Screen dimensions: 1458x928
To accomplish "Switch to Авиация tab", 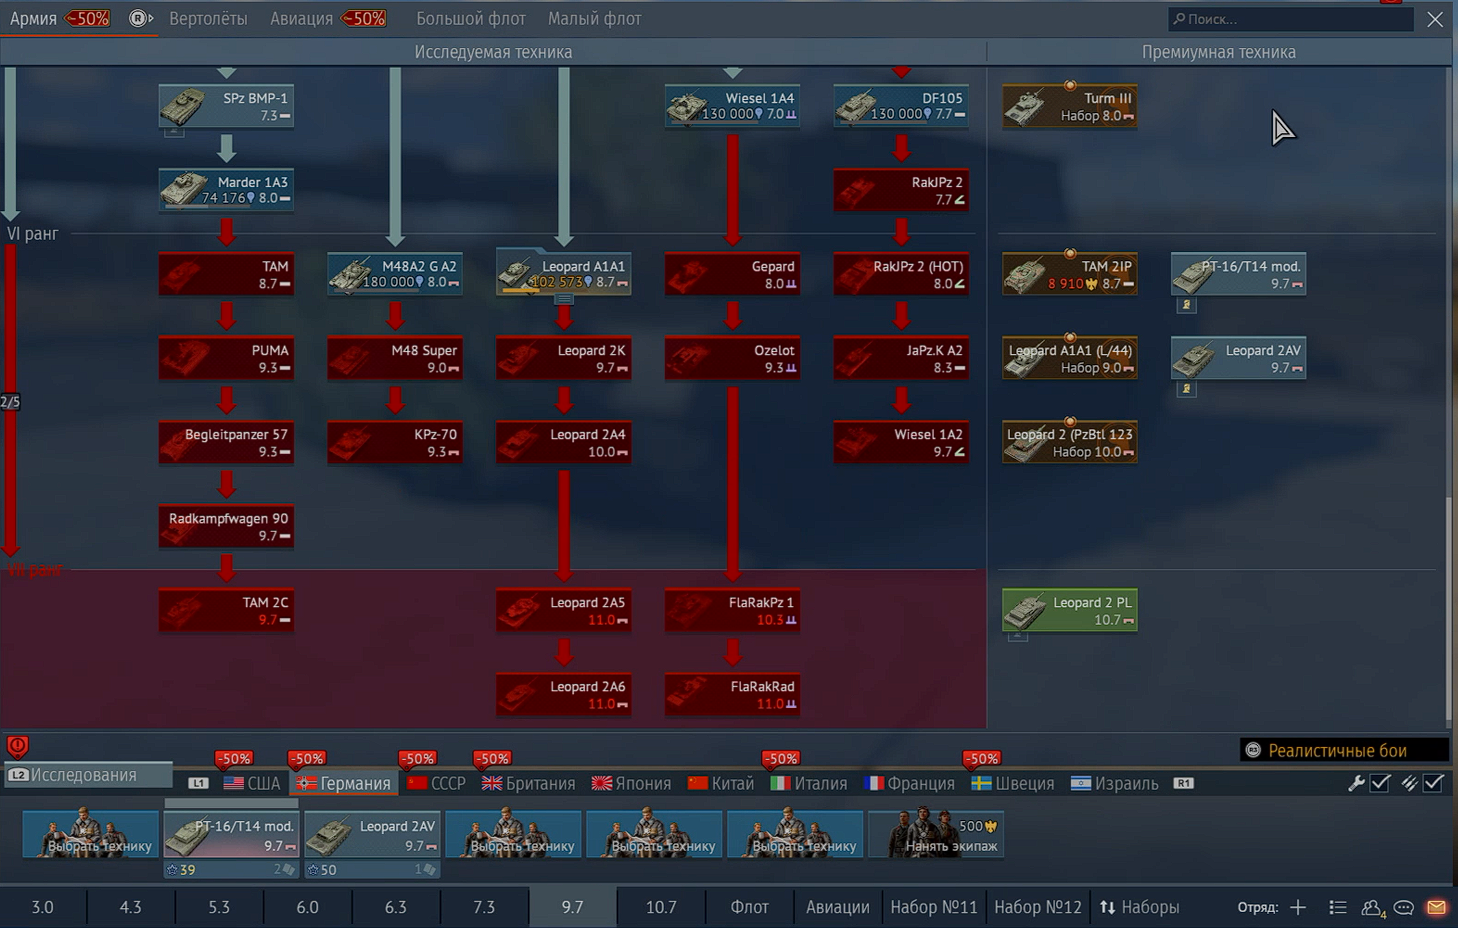I will click(x=301, y=18).
